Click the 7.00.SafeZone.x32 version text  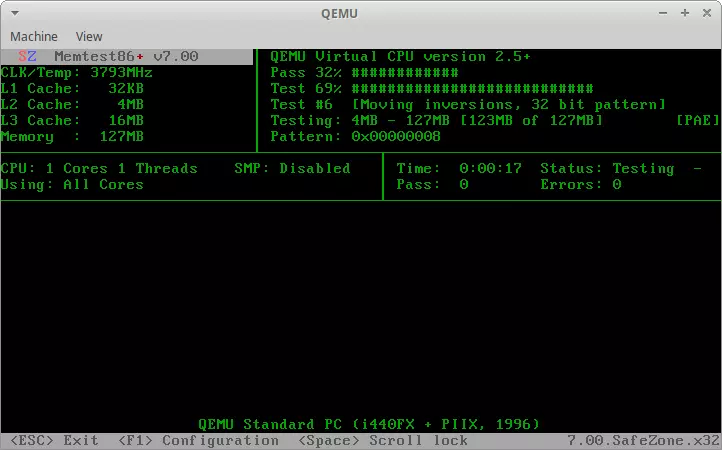click(644, 440)
